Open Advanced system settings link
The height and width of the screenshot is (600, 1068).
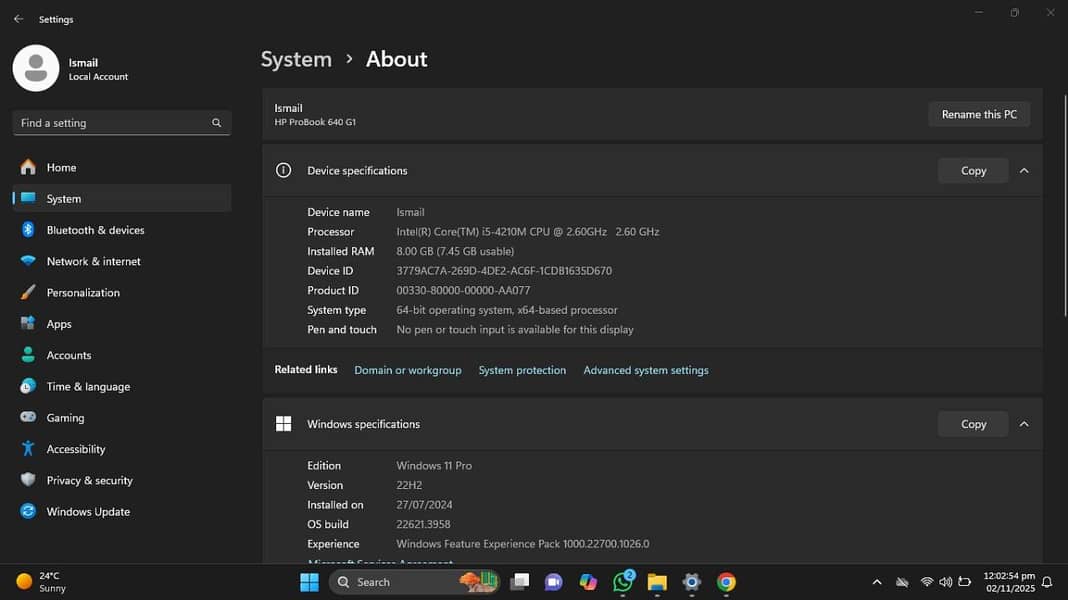tap(646, 370)
